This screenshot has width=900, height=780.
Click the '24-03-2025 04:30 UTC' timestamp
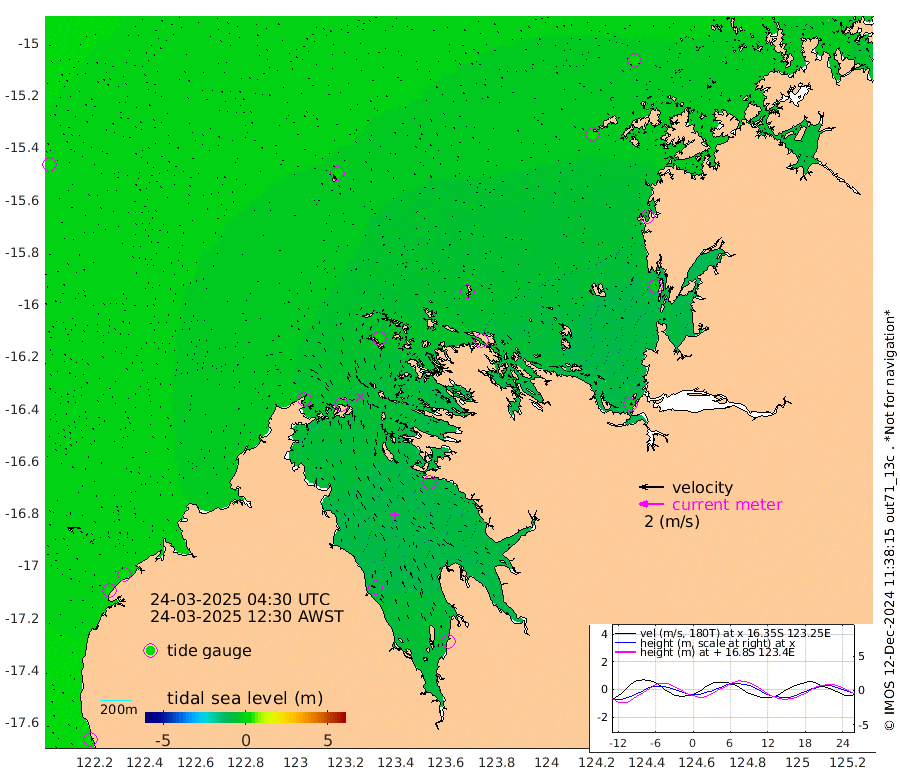240,600
